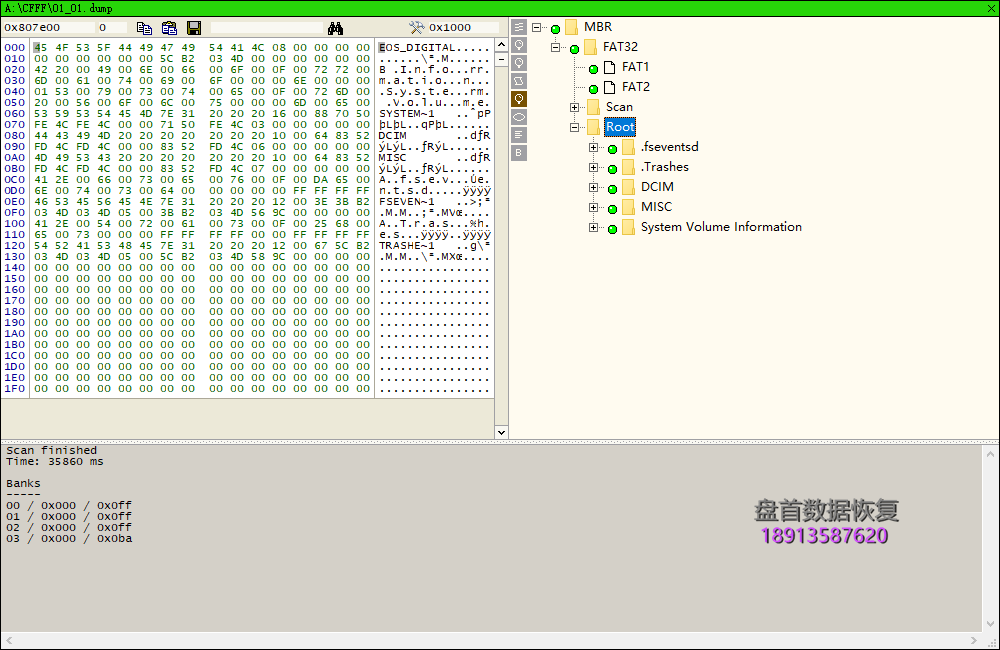Expand the System Volume Information node
Viewport: 1000px width, 650px height.
pyautogui.click(x=592, y=227)
